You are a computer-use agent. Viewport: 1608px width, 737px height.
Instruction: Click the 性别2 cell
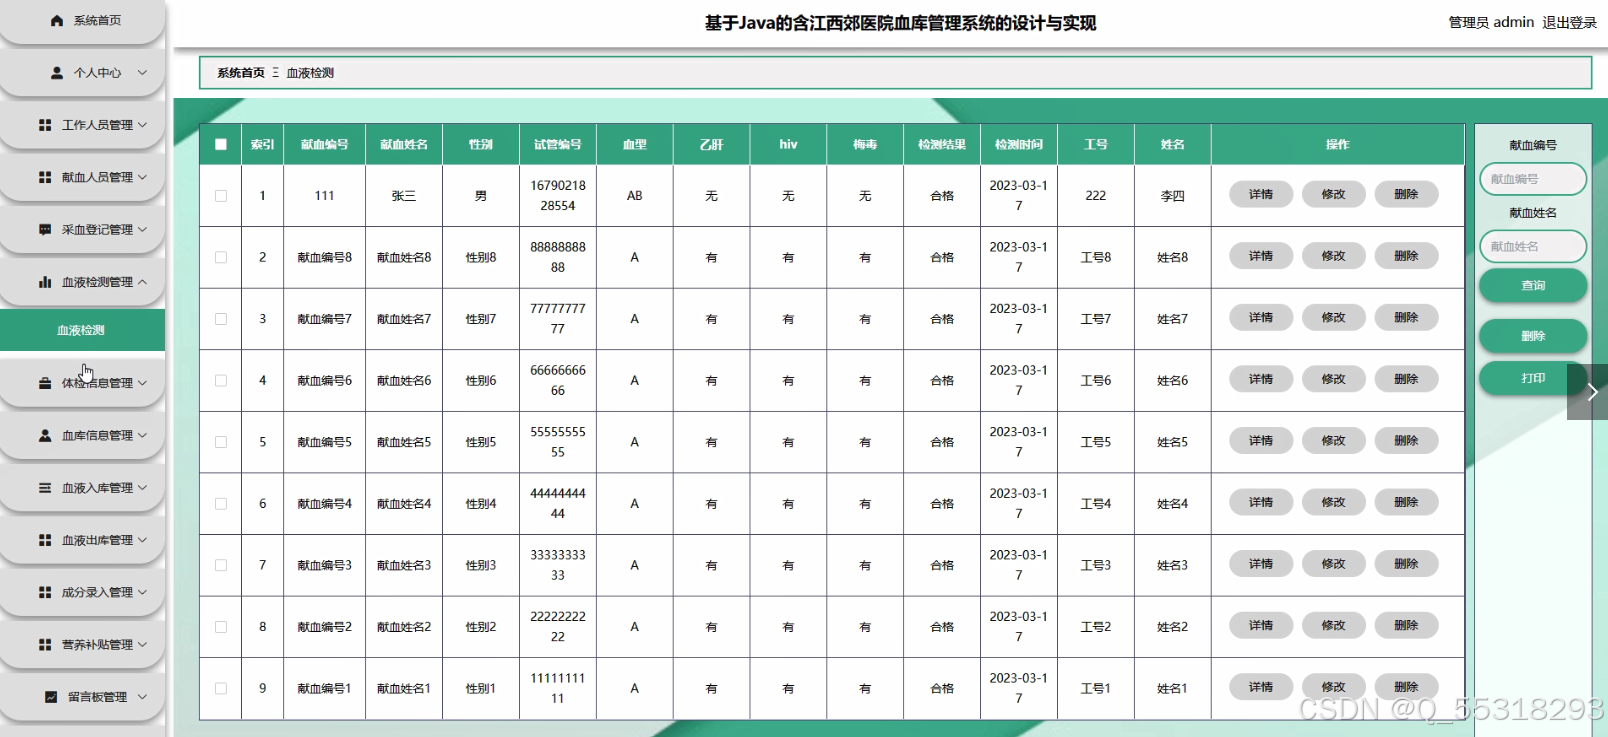click(x=481, y=627)
